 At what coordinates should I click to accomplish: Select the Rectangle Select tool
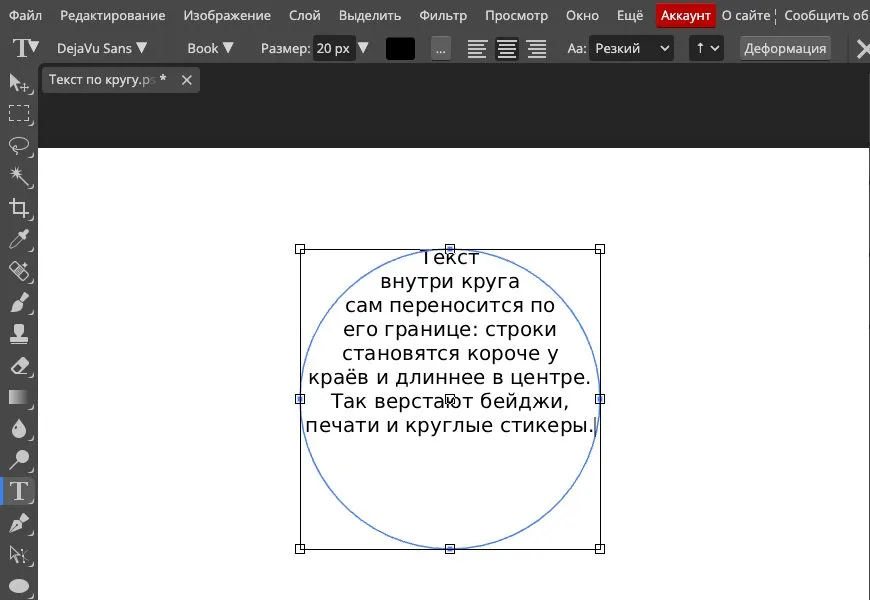coord(19,113)
